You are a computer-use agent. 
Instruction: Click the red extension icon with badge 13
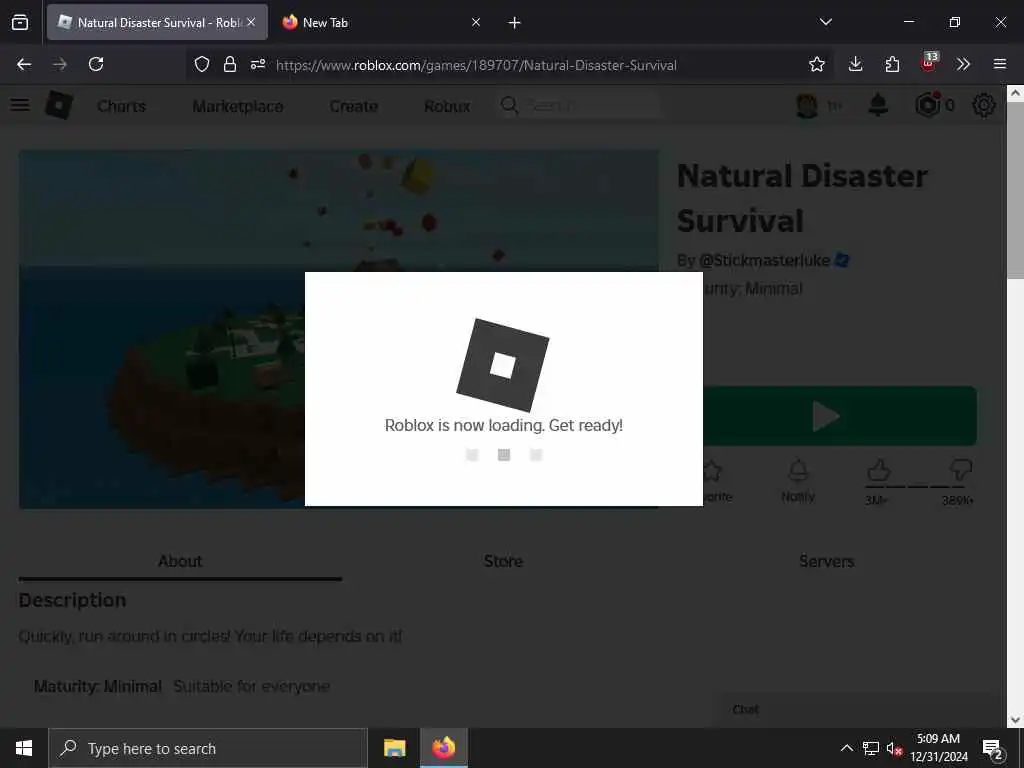[x=929, y=63]
